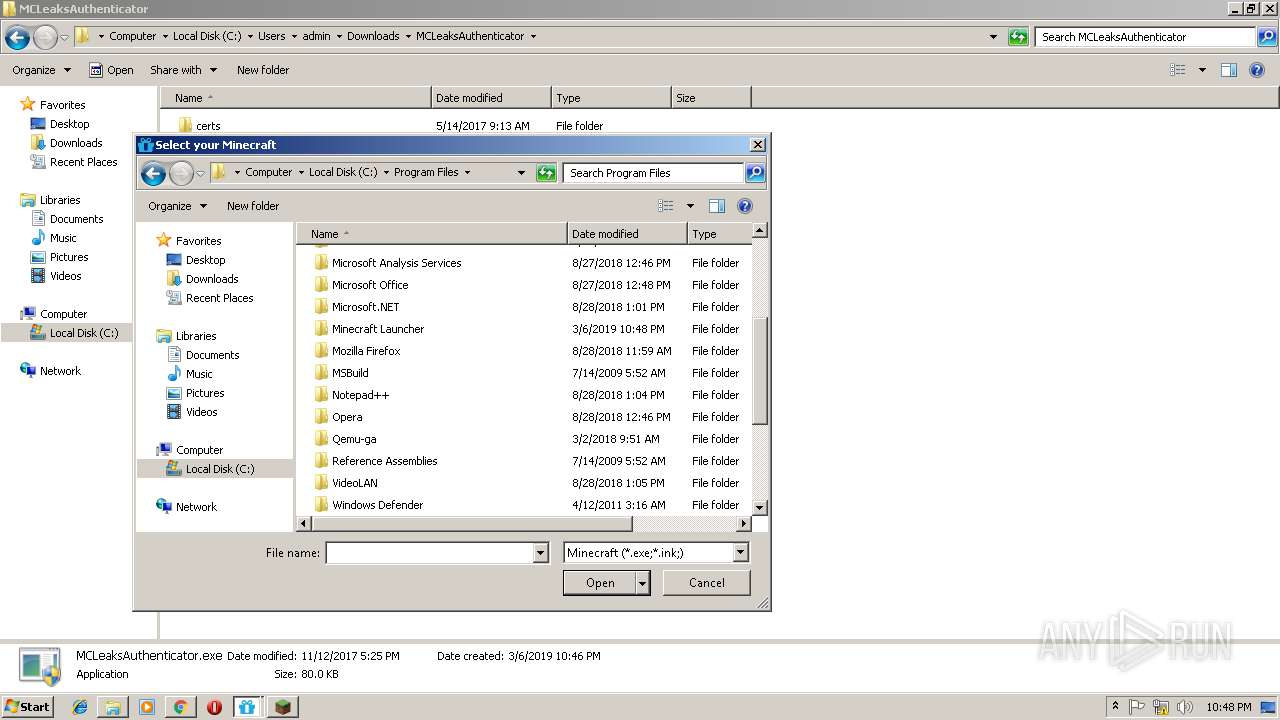1280x720 pixels.
Task: Sort dialog list by Type column
Action: point(719,234)
